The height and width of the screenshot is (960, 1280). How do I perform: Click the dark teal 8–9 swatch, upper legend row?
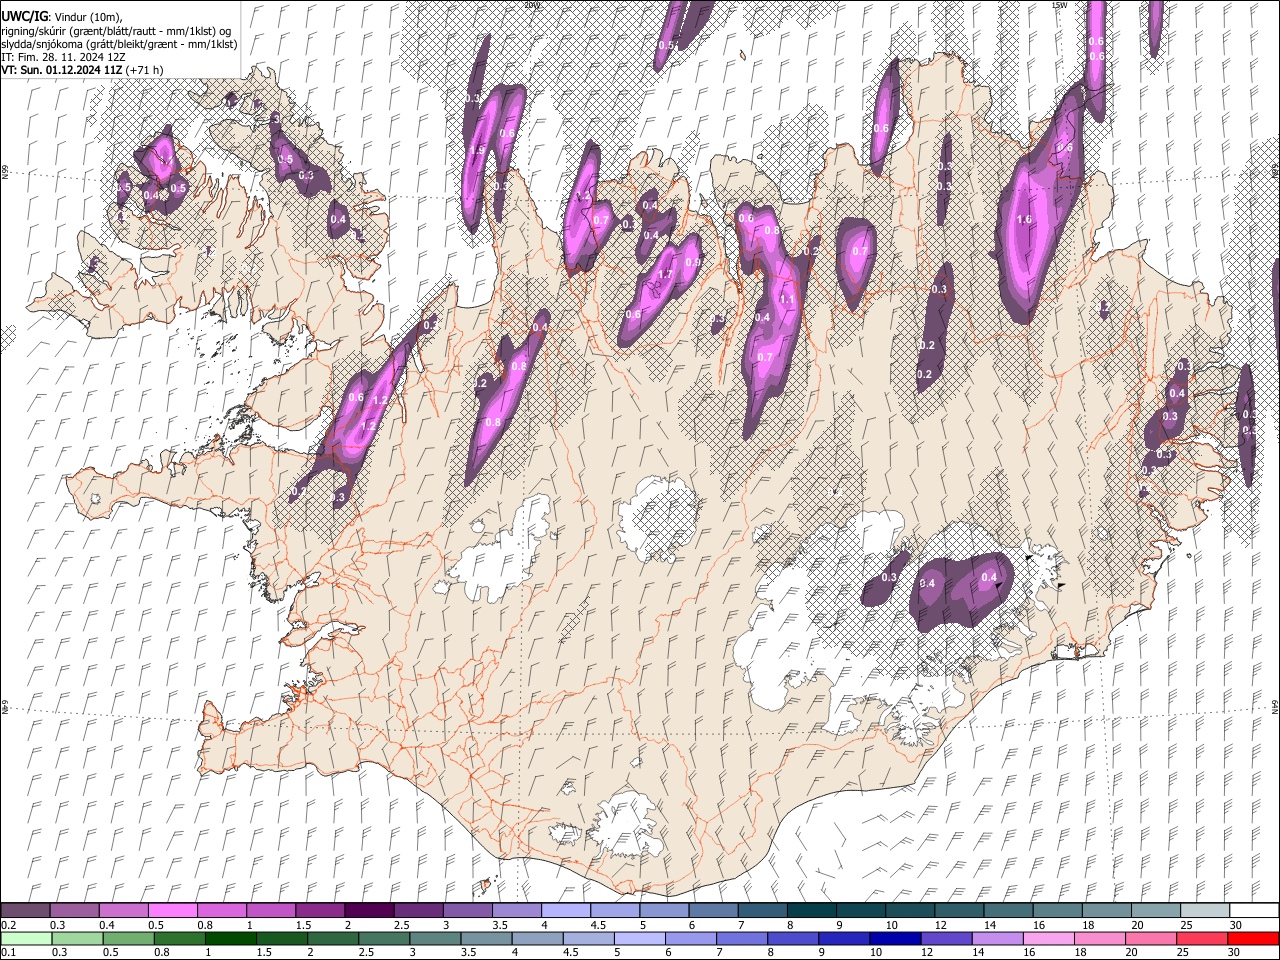[x=811, y=911]
